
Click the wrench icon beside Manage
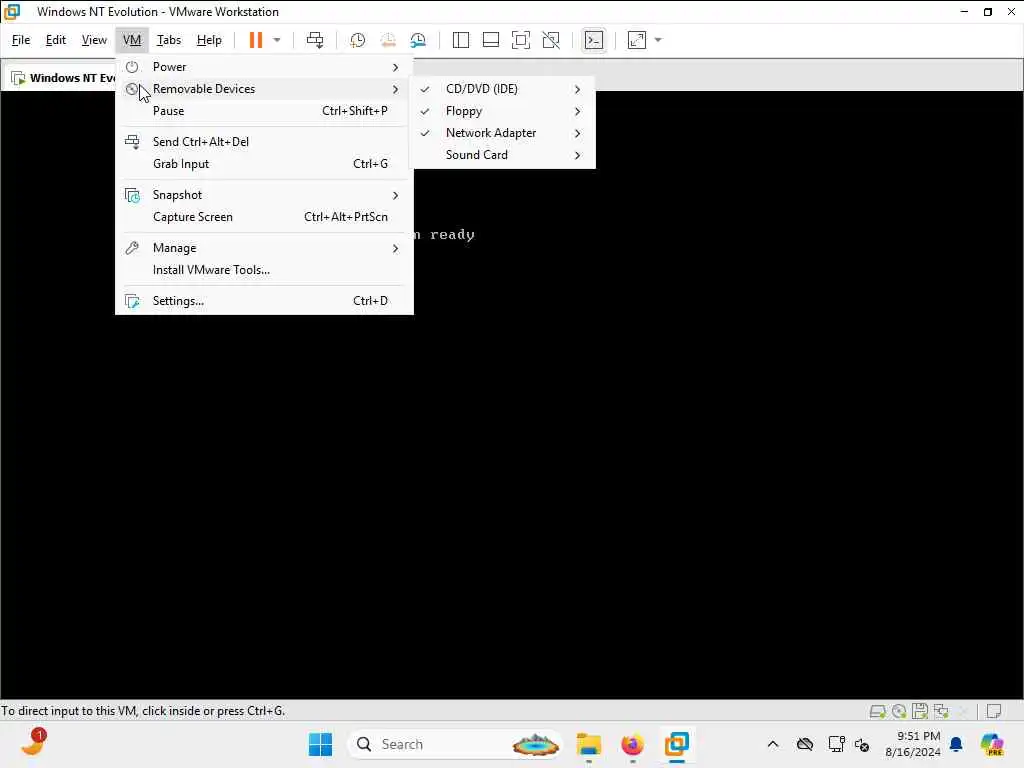pos(132,248)
